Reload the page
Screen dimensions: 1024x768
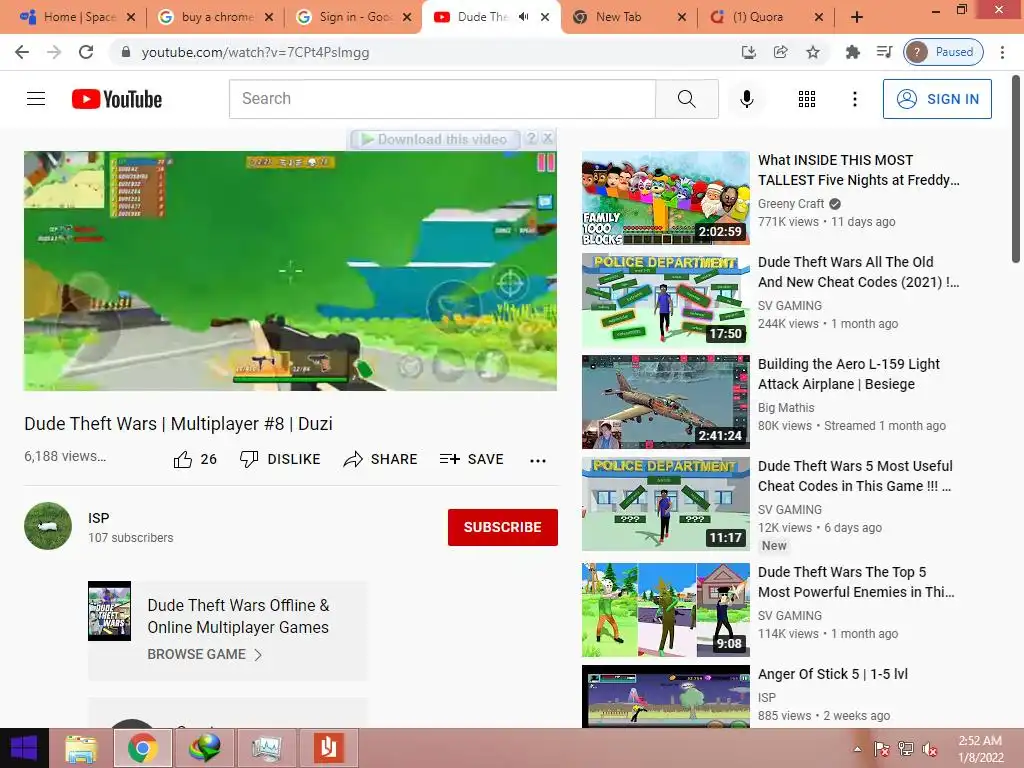tap(86, 52)
